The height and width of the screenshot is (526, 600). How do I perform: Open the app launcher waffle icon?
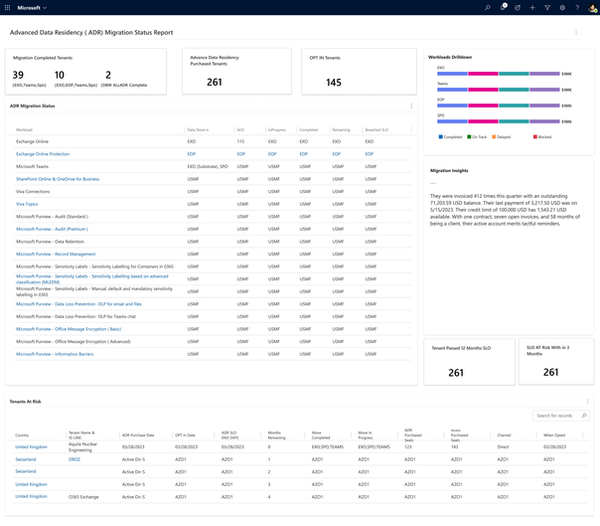click(7, 8)
